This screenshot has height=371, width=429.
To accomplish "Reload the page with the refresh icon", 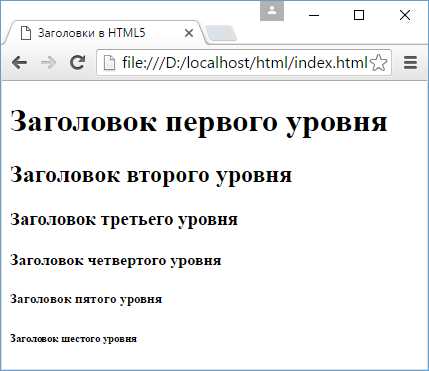I will tap(78, 62).
